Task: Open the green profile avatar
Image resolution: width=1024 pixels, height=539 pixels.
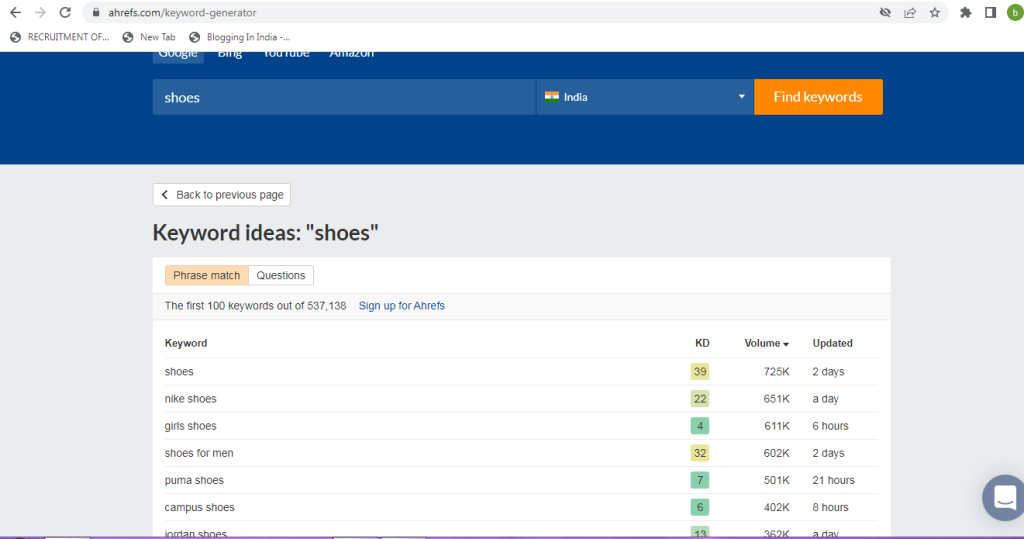Action: tap(1016, 12)
